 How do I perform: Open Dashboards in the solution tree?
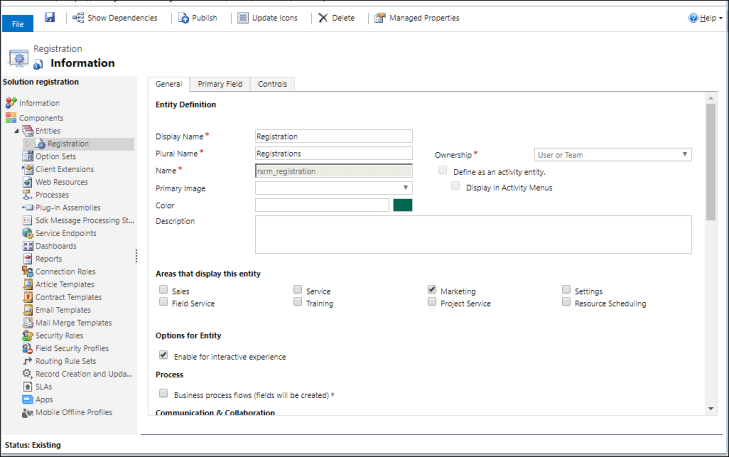point(55,245)
